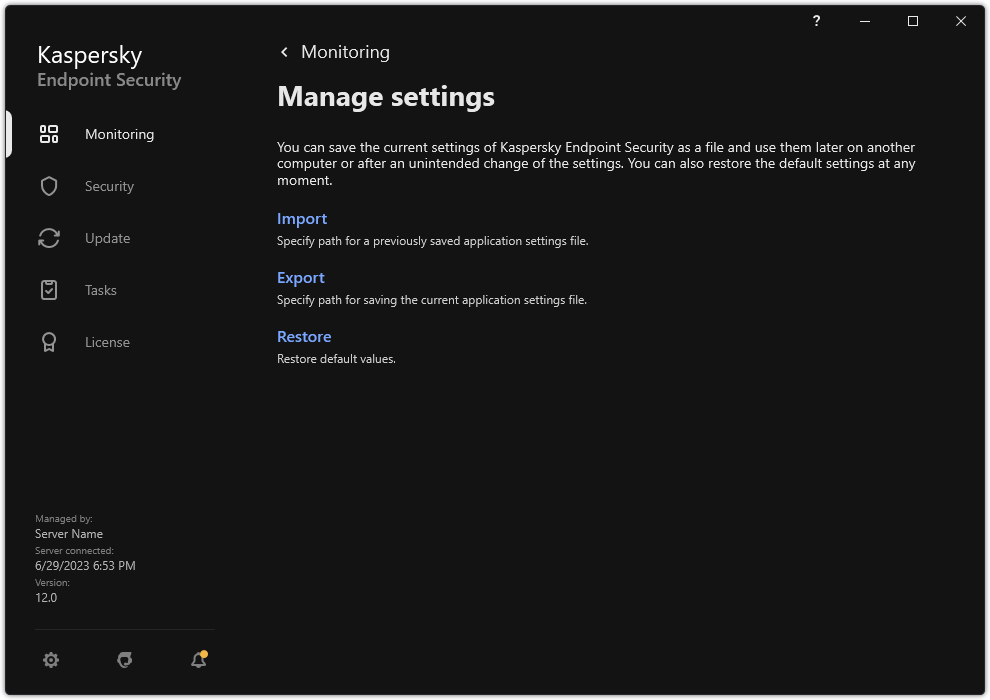
Task: Minimize the Kaspersky window
Action: coord(862,21)
